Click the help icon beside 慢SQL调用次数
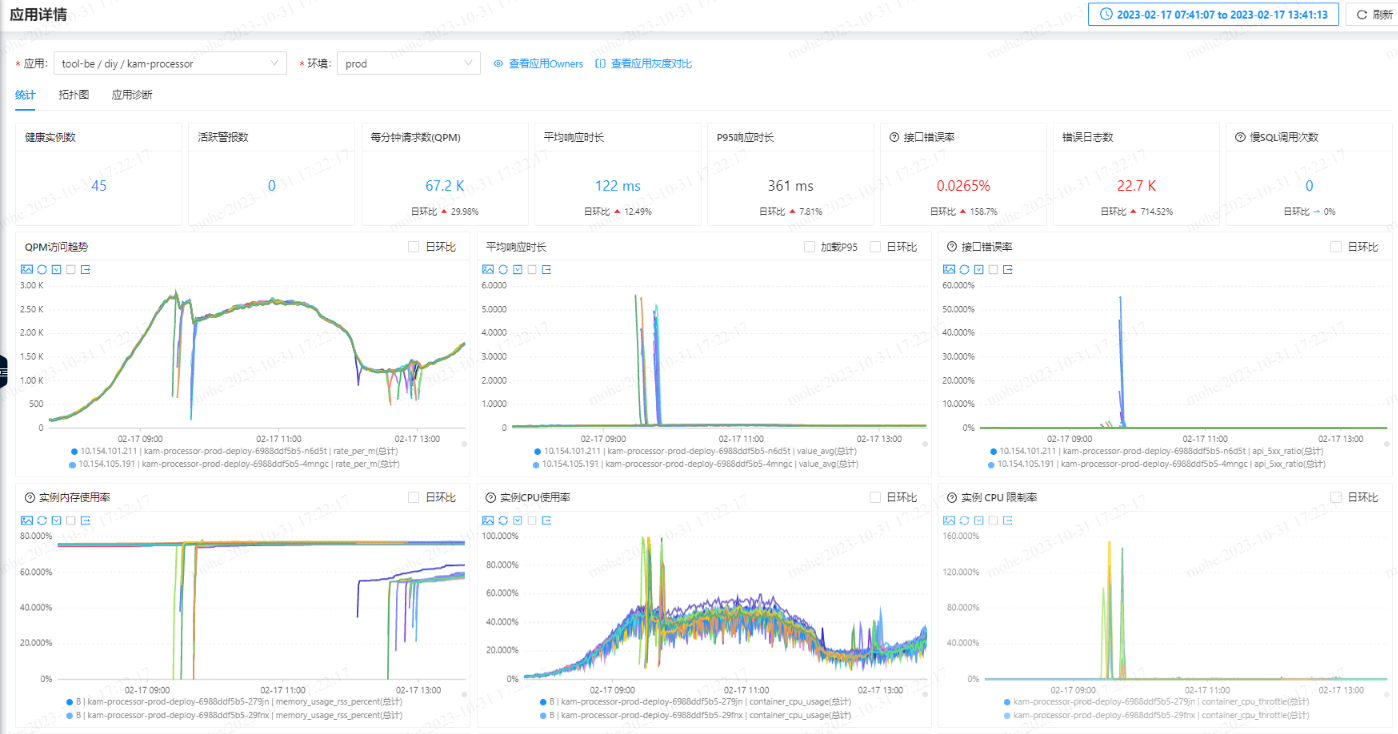This screenshot has height=734, width=1398. 1241,137
